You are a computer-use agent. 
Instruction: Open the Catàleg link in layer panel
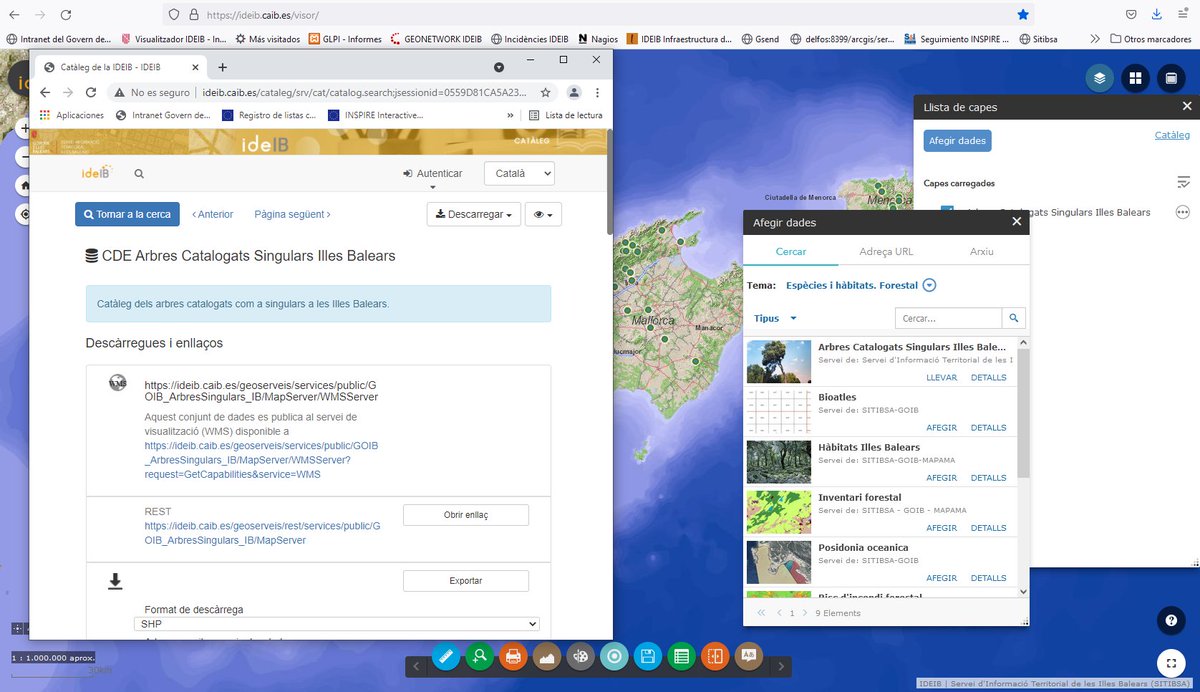pos(1172,135)
